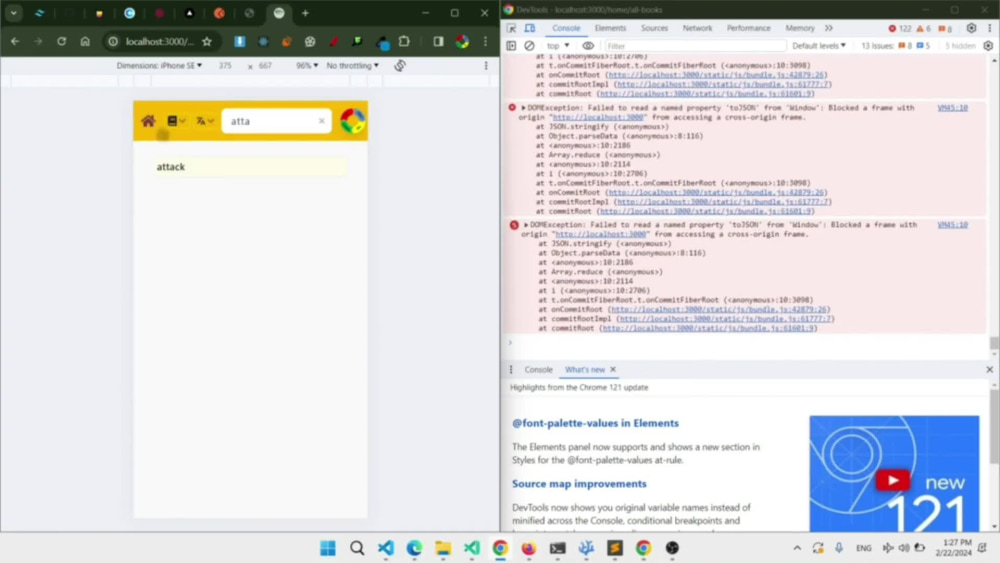Viewport: 1000px width, 563px height.
Task: Open the 96% zoom dropdown in the device toolbar
Action: tap(307, 66)
